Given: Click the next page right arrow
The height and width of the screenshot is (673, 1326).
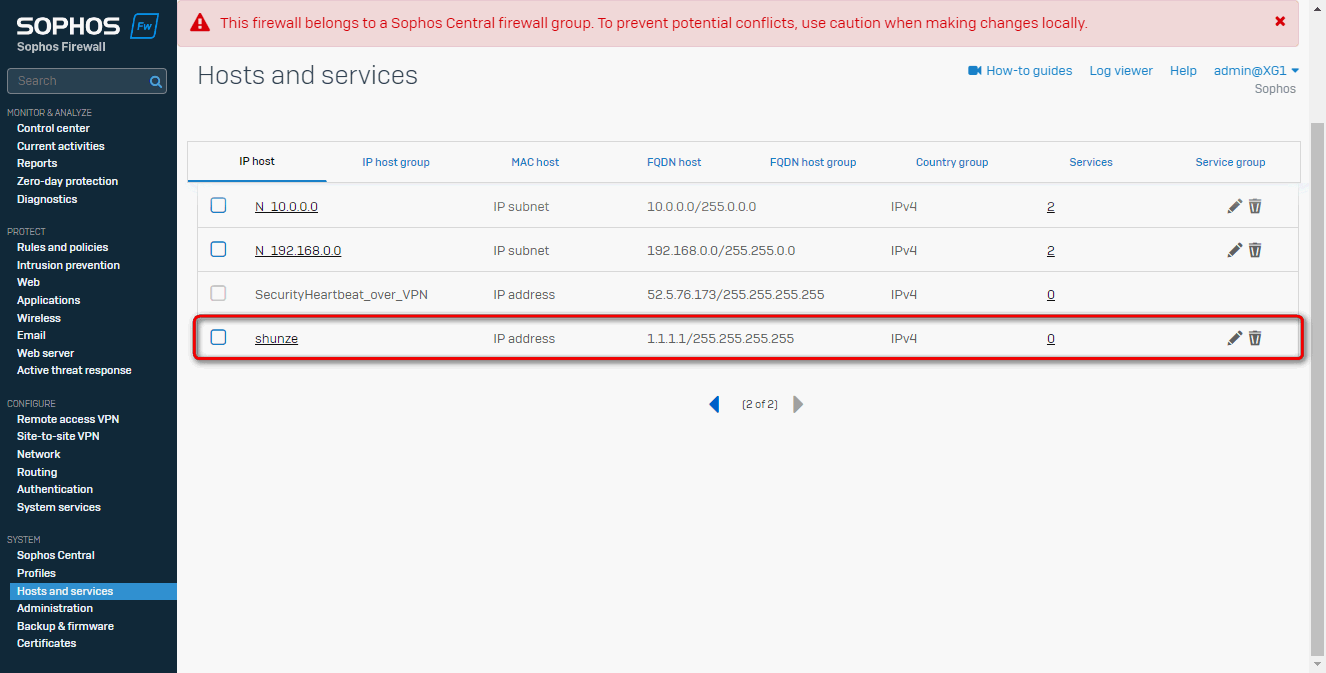Looking at the screenshot, I should coord(798,404).
